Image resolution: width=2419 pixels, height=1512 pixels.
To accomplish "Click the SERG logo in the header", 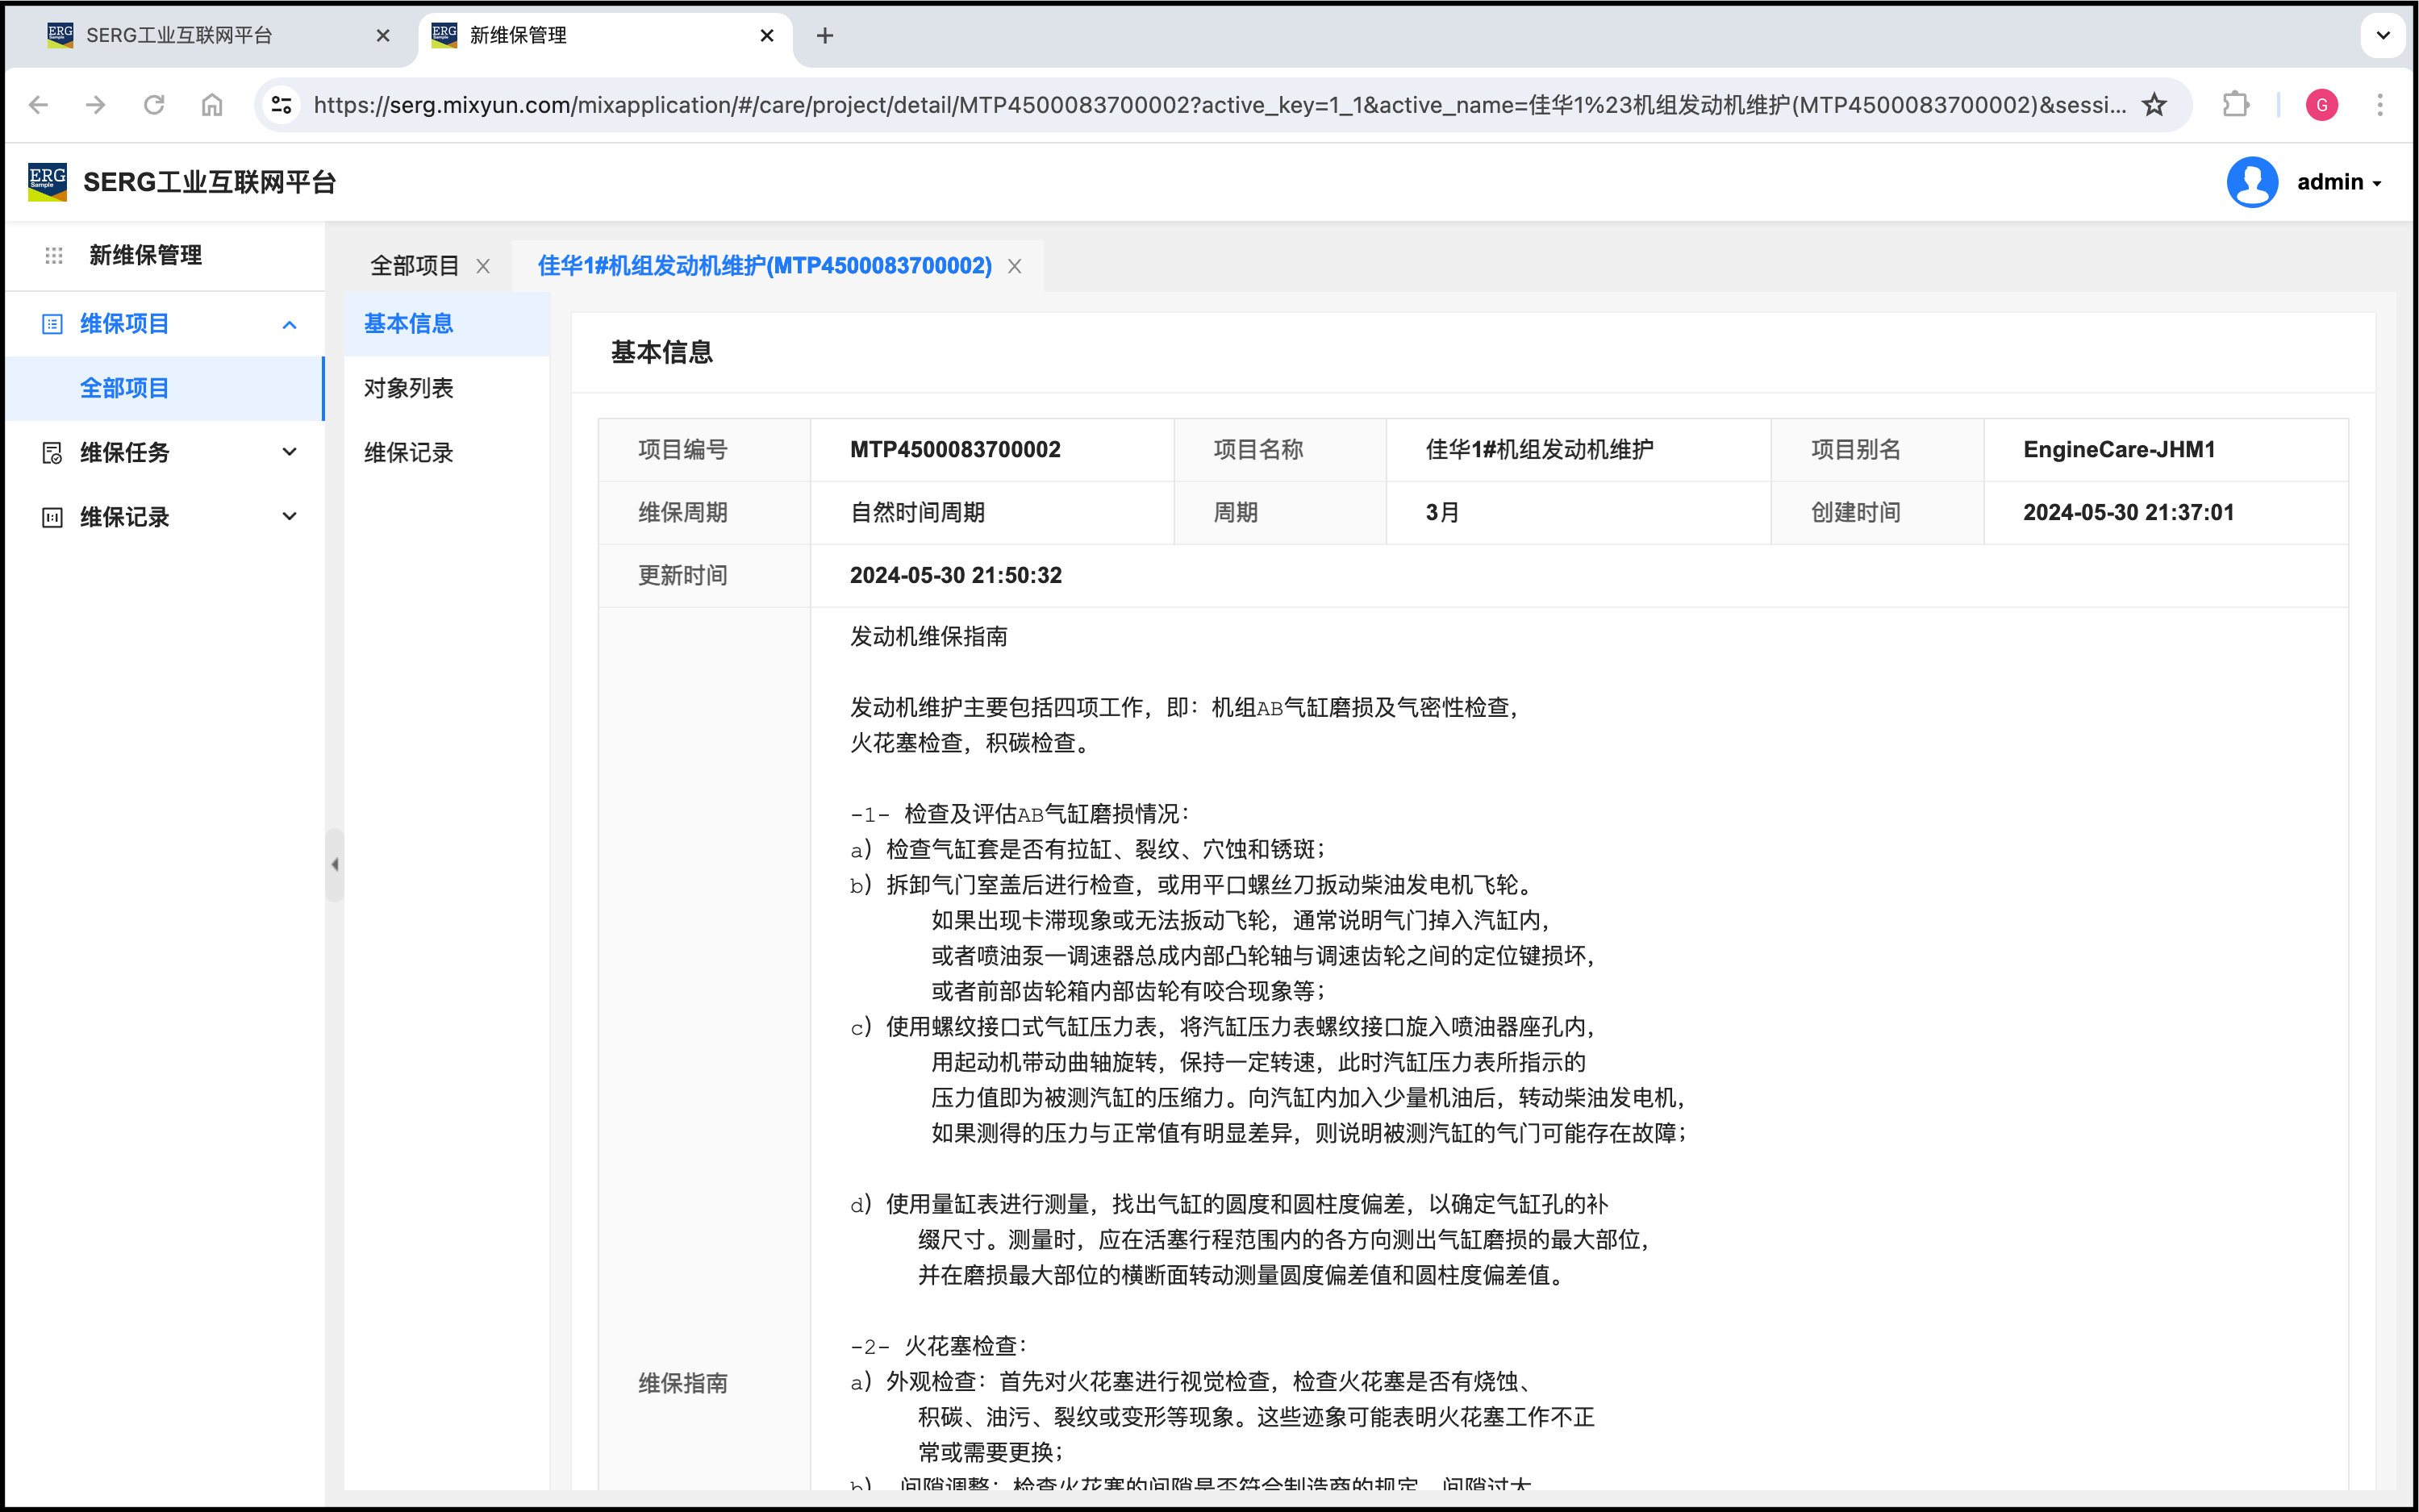I will click(47, 182).
